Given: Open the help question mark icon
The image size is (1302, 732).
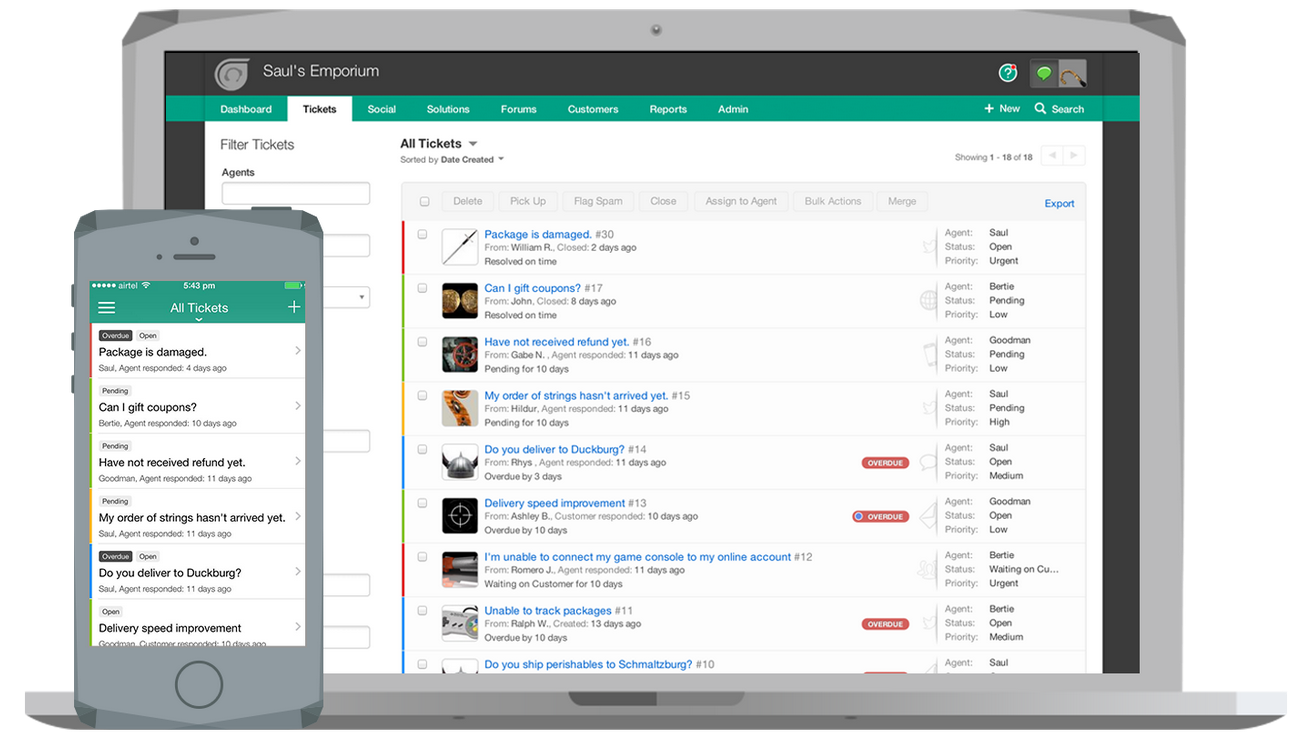Looking at the screenshot, I should [1008, 72].
